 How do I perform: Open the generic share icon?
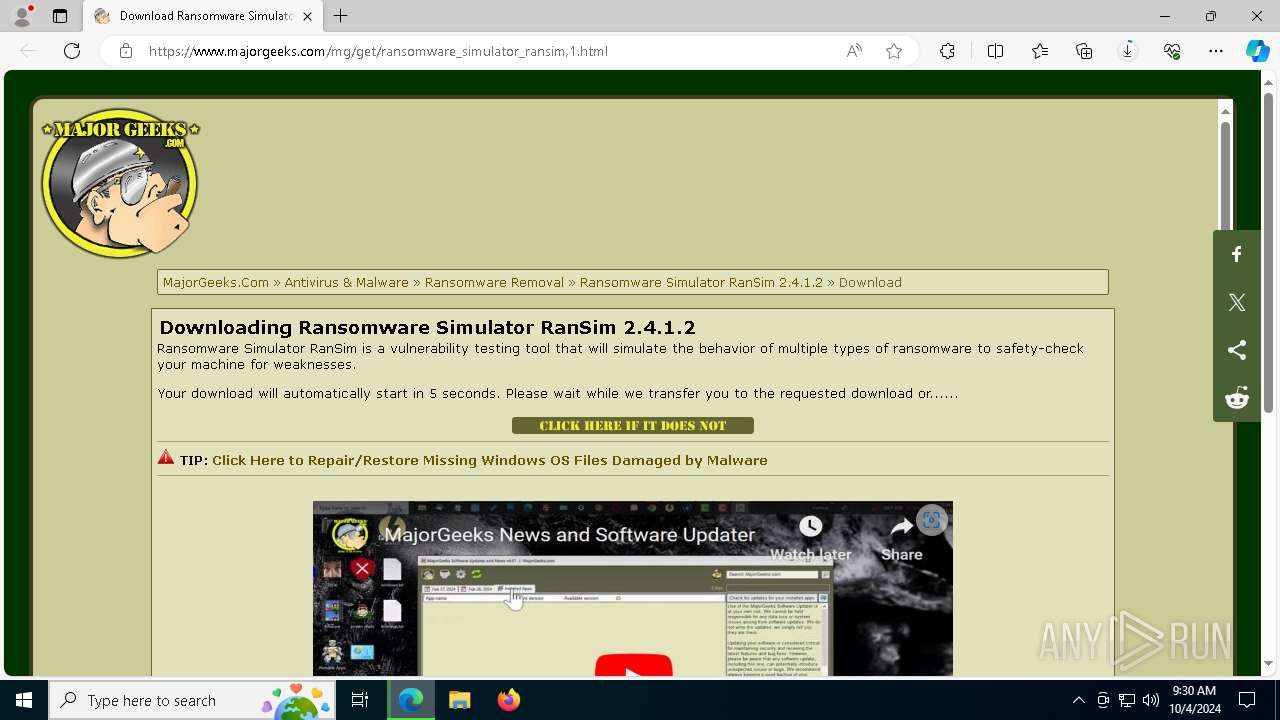click(1237, 350)
